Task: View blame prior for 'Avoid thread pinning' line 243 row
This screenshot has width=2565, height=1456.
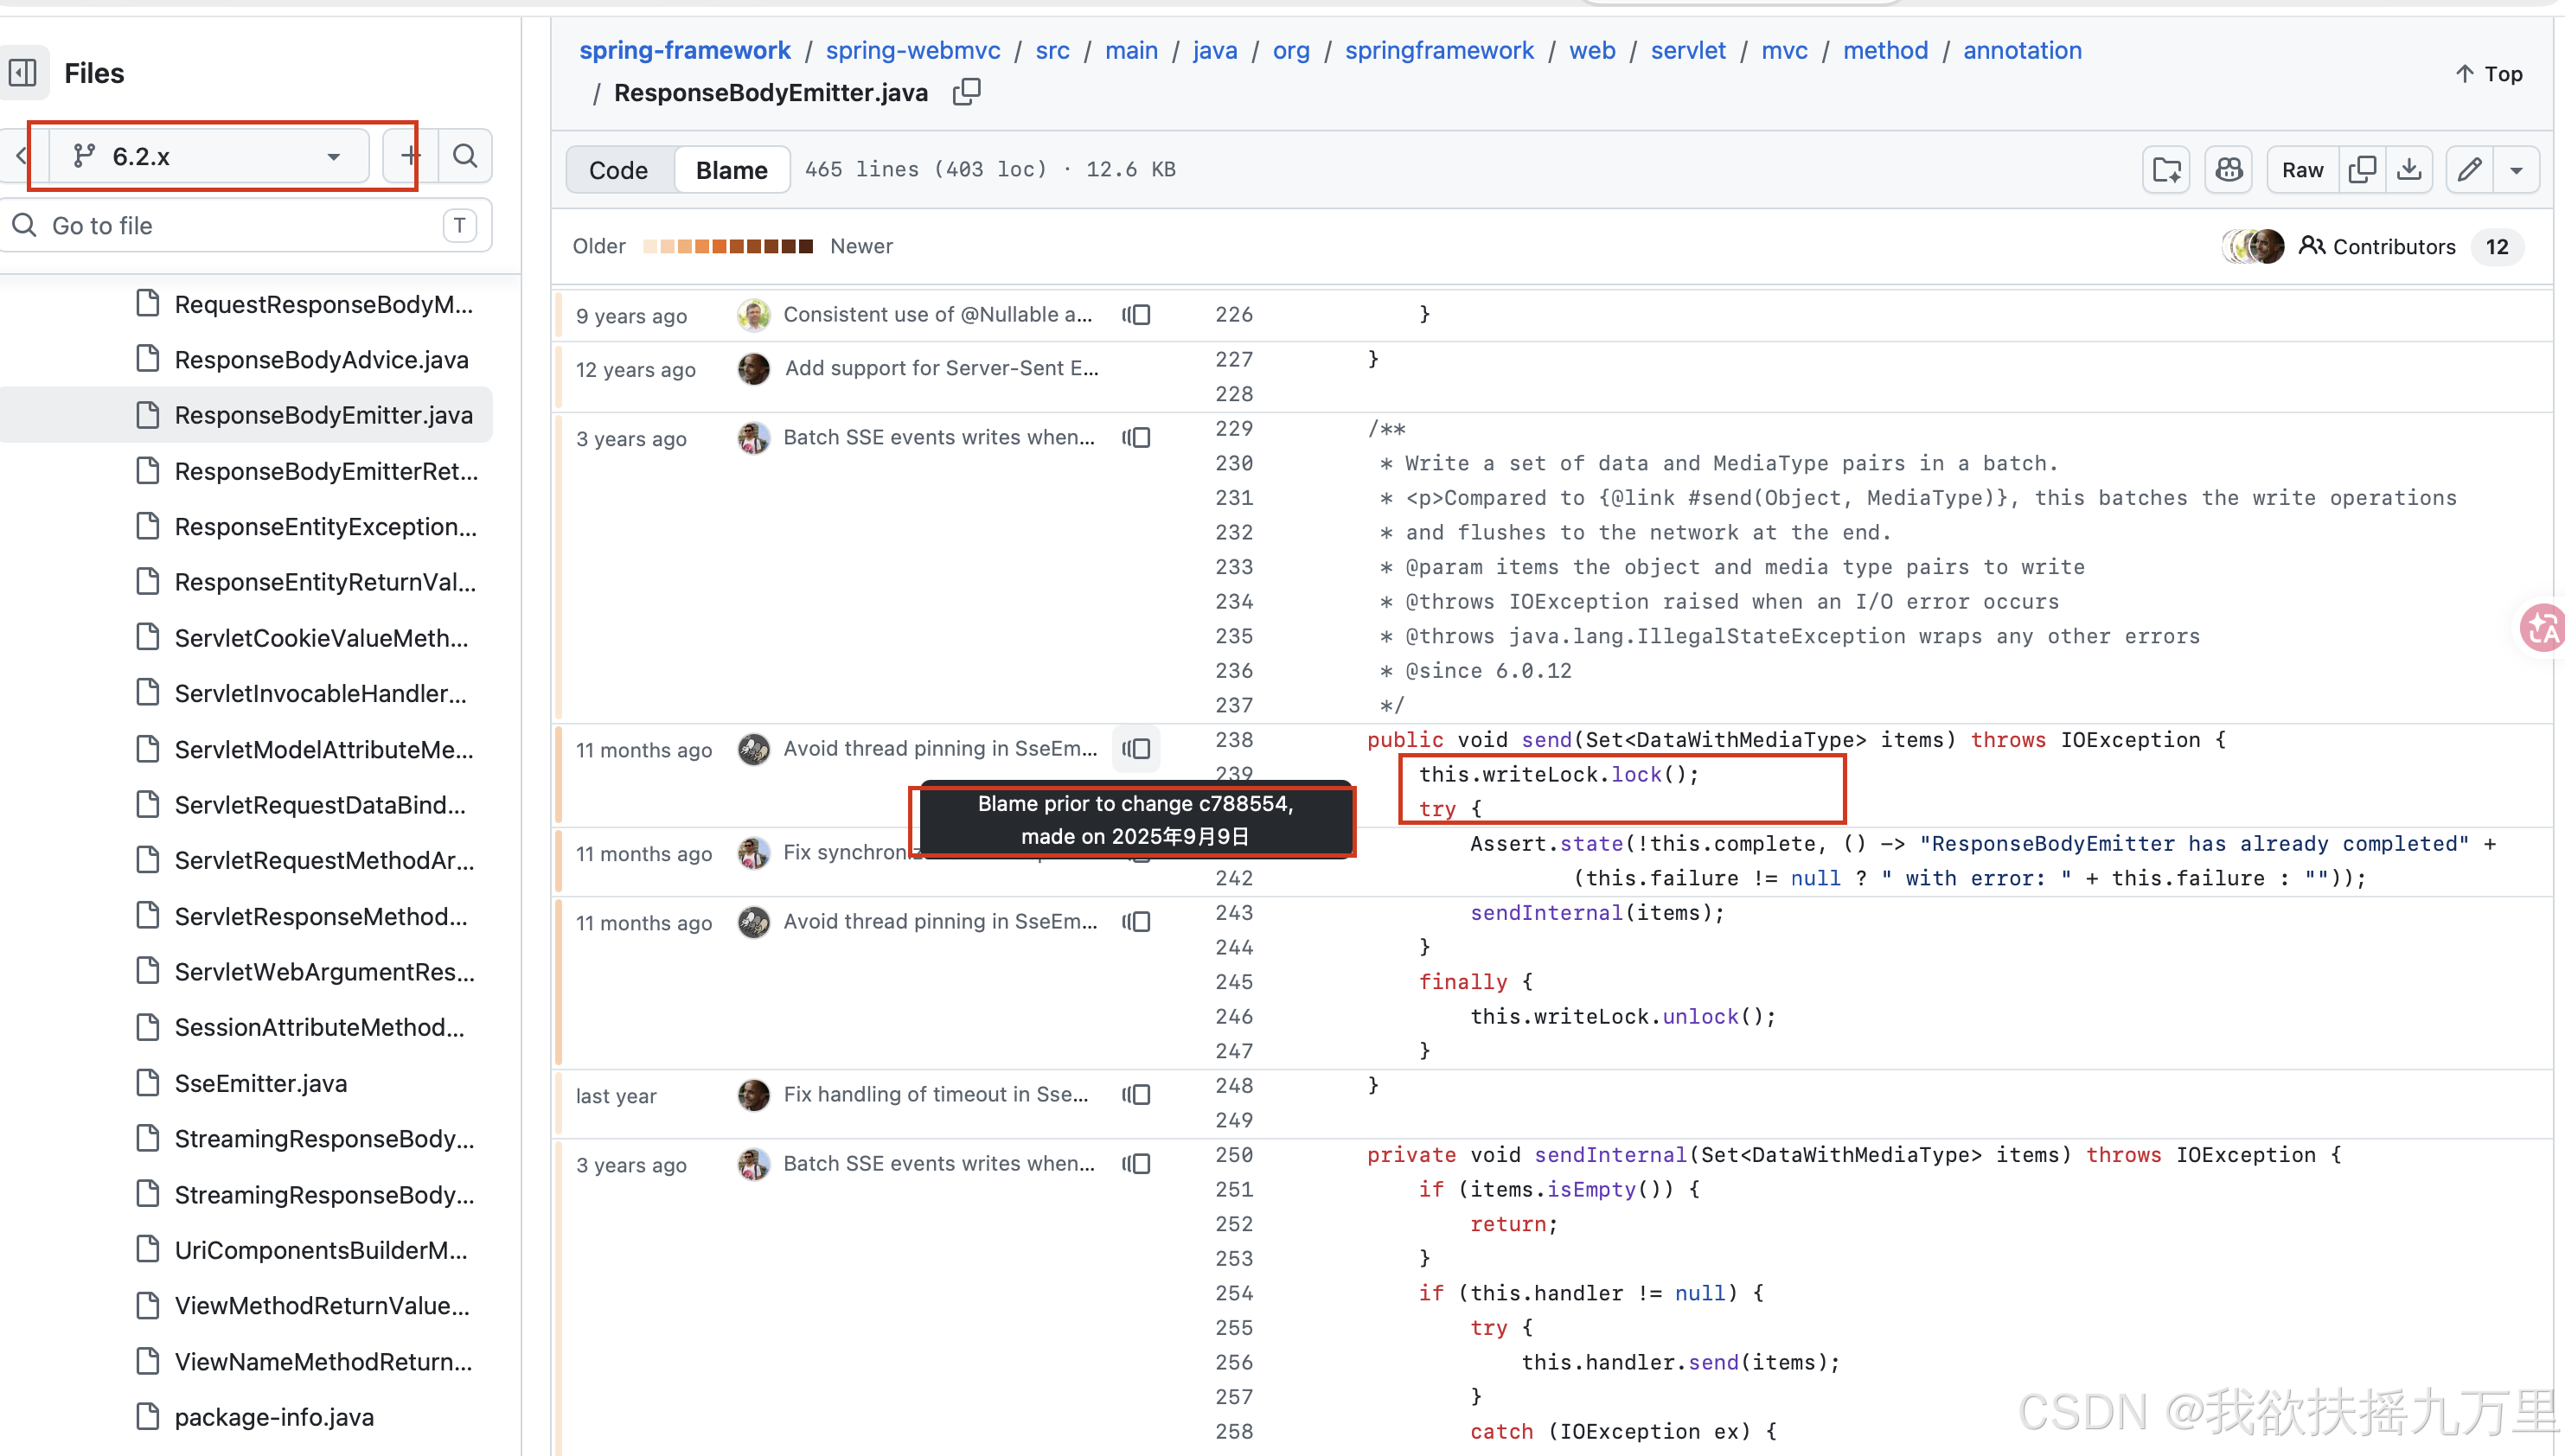Action: click(x=1136, y=922)
